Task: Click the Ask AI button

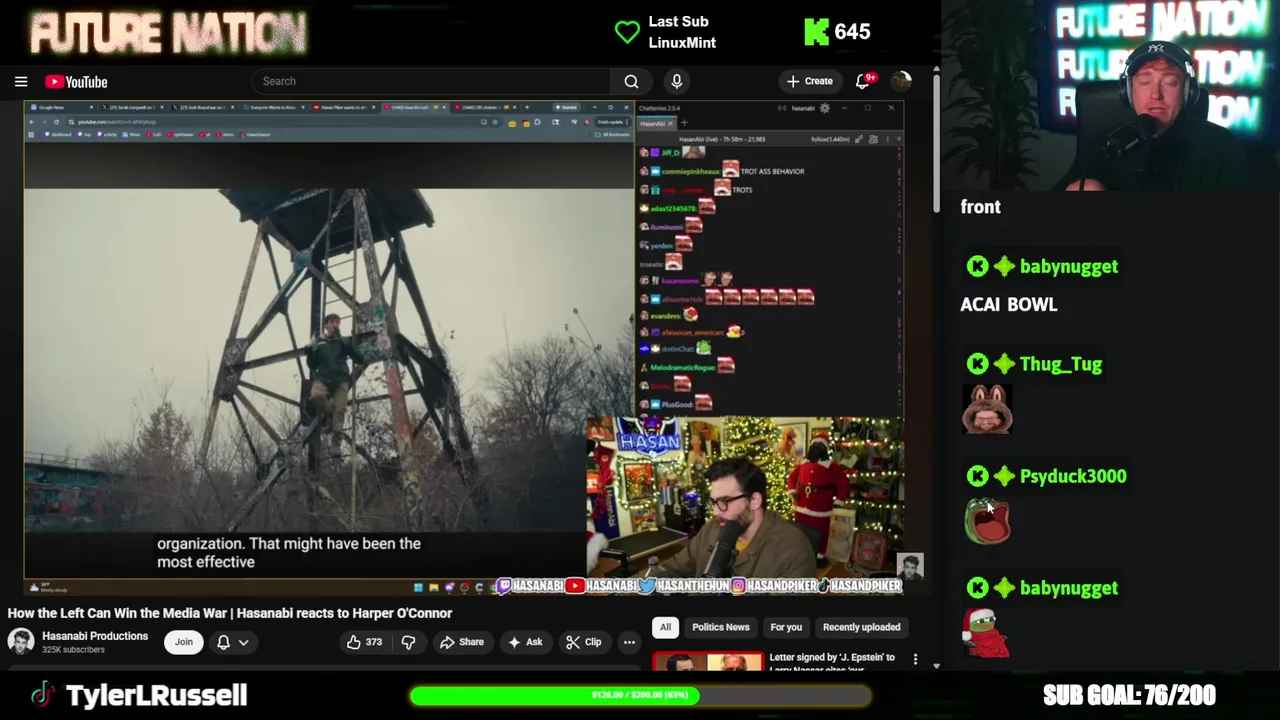Action: pos(525,642)
